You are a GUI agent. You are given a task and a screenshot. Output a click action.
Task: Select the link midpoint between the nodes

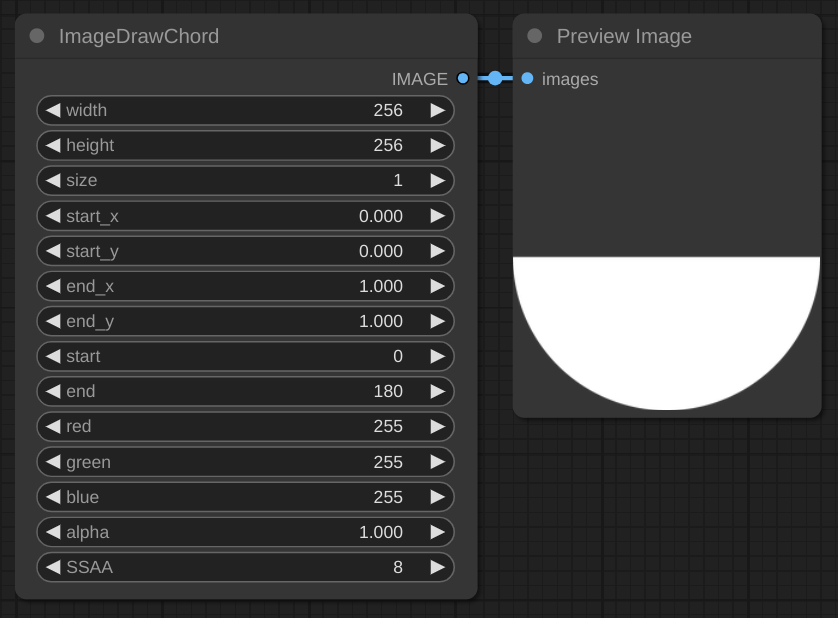tap(495, 78)
